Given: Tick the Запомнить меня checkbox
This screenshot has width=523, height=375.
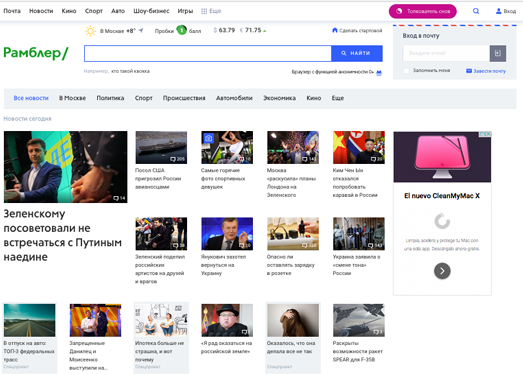Looking at the screenshot, I should click(x=406, y=71).
